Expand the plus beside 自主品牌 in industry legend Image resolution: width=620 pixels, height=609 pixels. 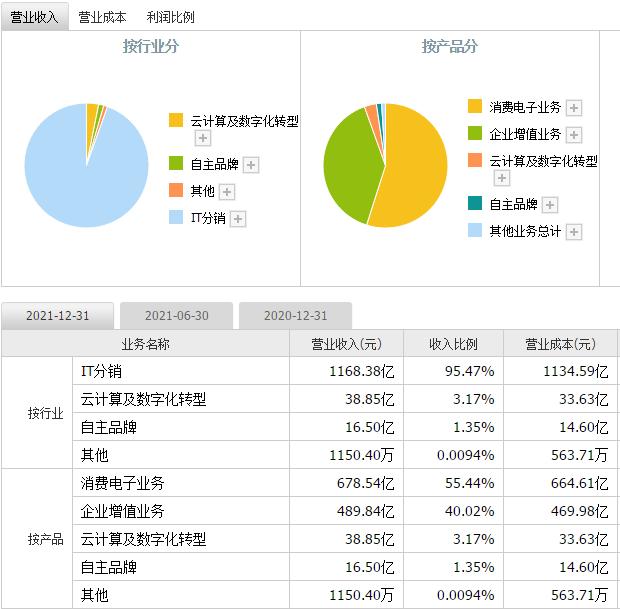click(251, 165)
